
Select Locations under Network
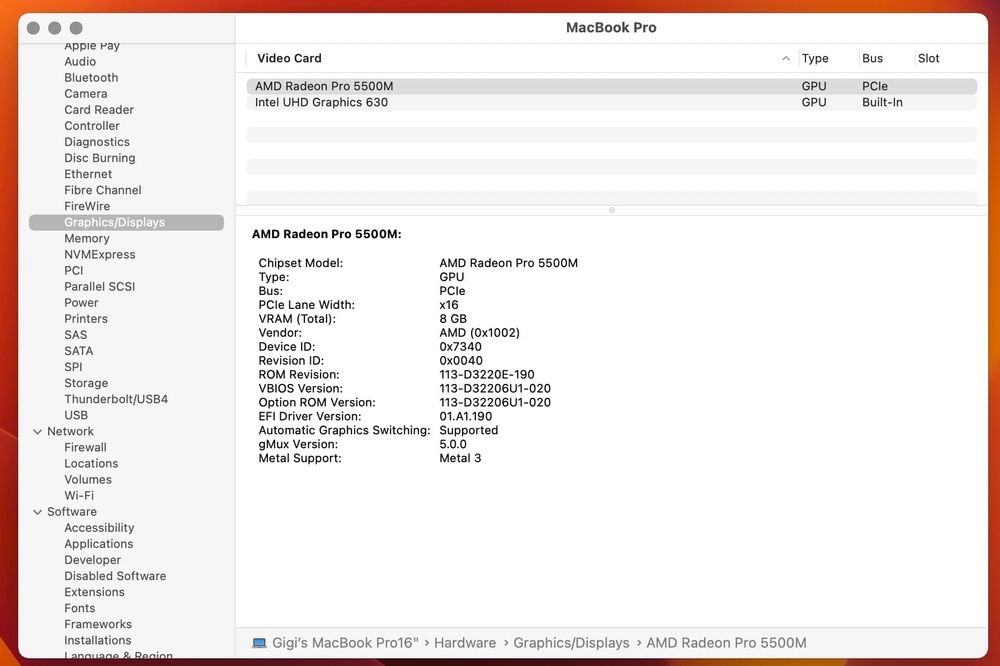(91, 464)
